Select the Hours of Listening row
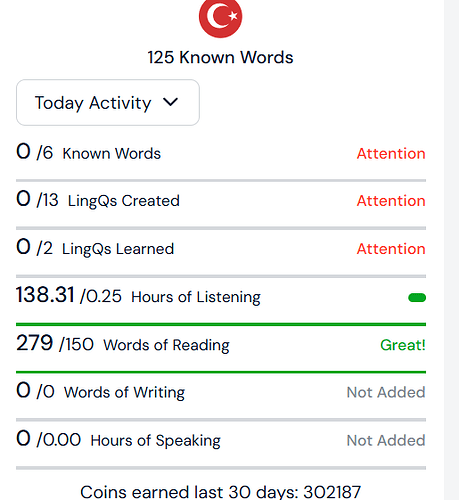Image resolution: width=459 pixels, height=500 pixels. 221,297
